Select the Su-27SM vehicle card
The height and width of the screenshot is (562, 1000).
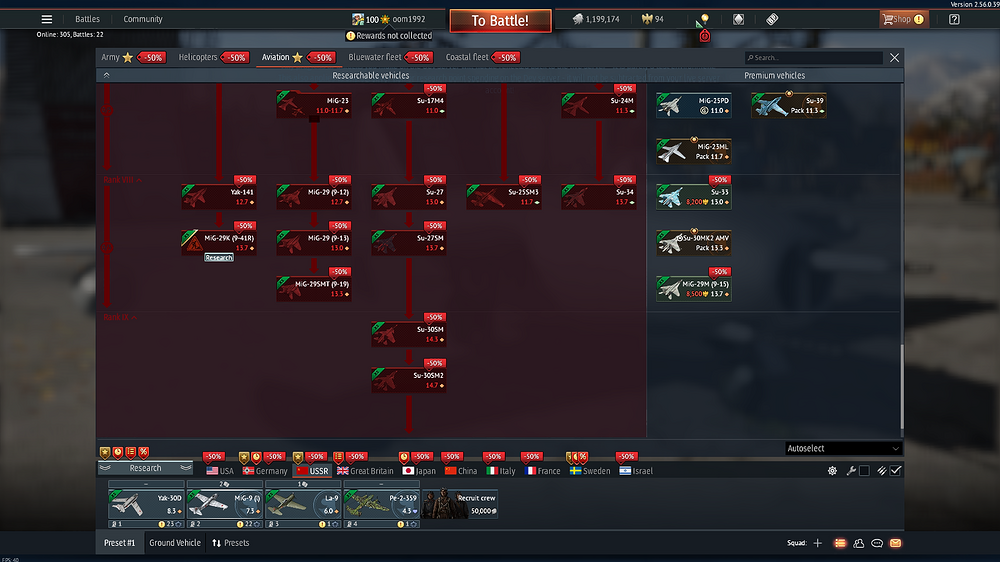(x=409, y=243)
